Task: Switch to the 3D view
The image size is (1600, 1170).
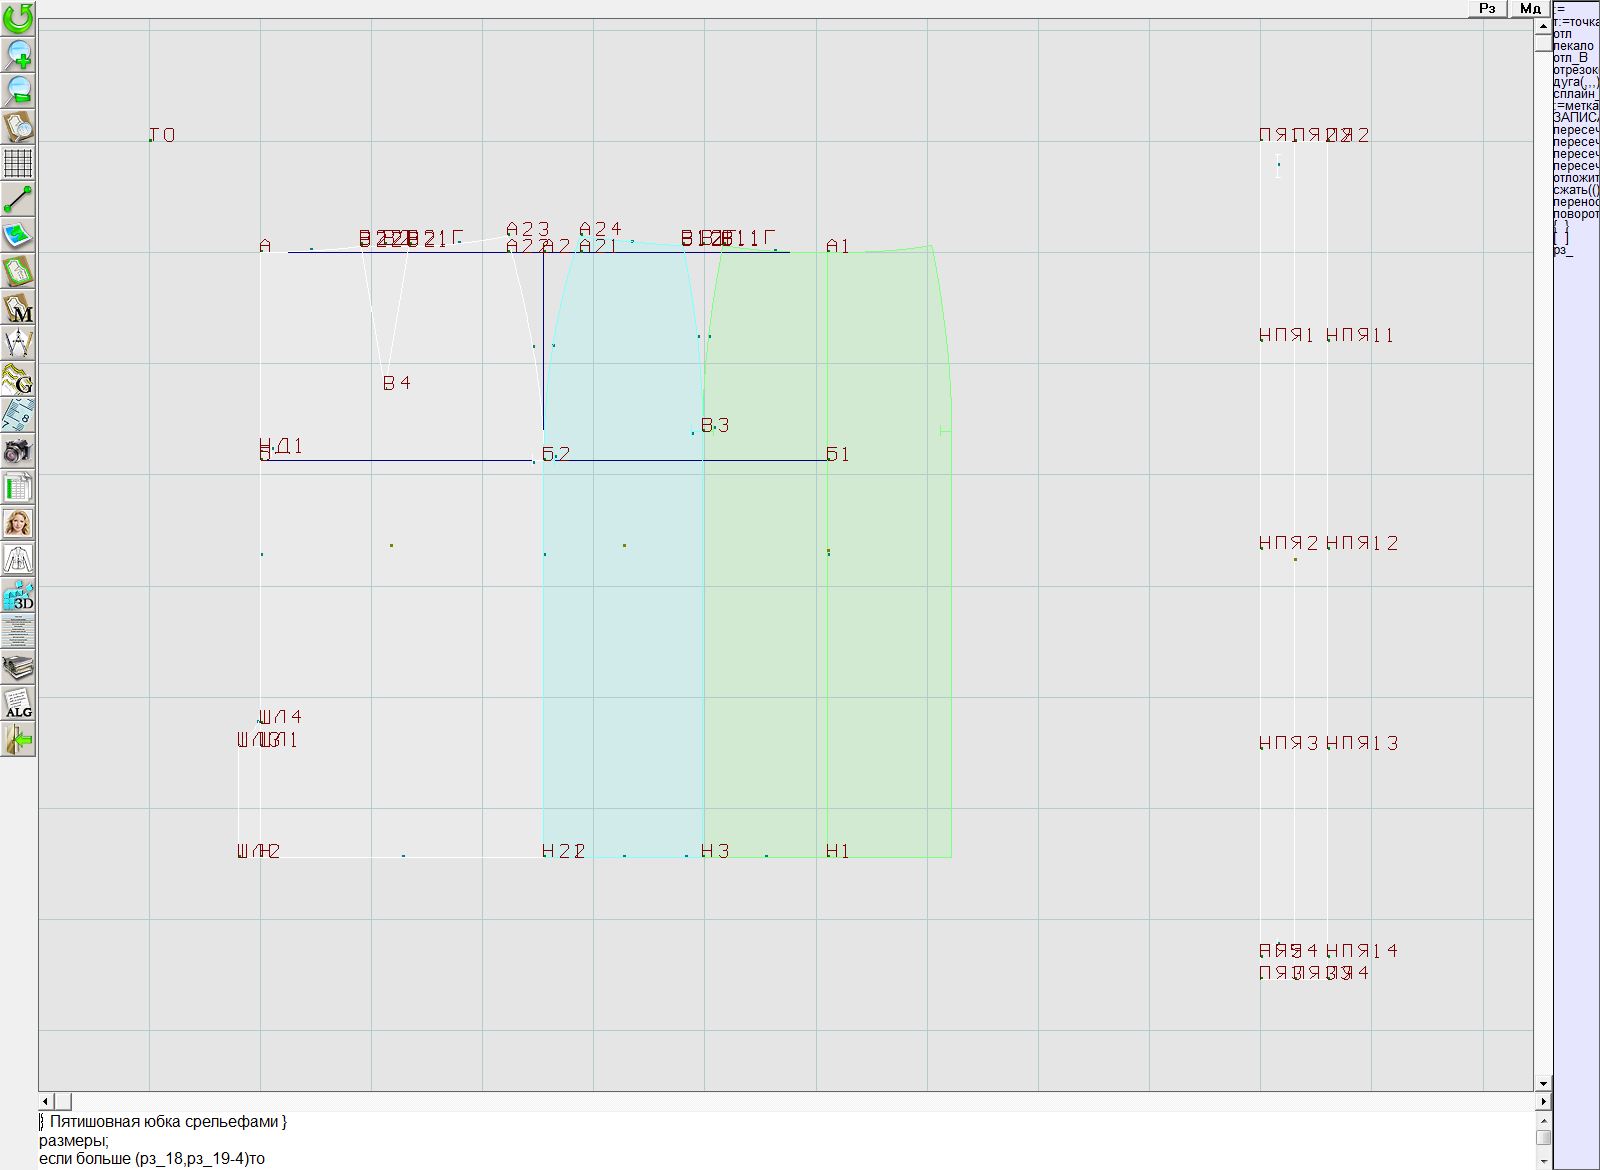Action: click(18, 596)
